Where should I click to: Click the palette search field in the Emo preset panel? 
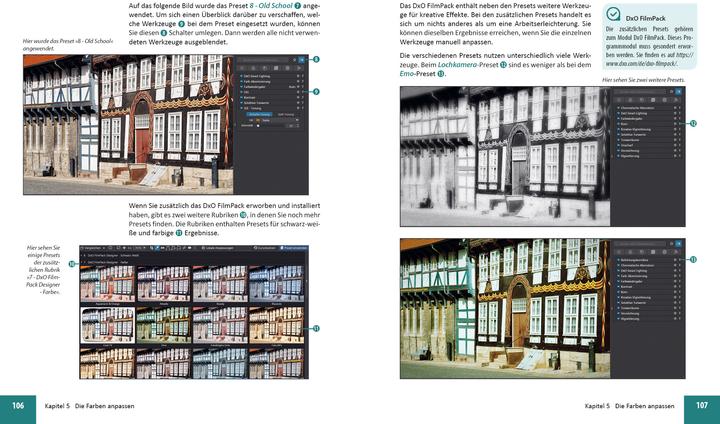(640, 243)
